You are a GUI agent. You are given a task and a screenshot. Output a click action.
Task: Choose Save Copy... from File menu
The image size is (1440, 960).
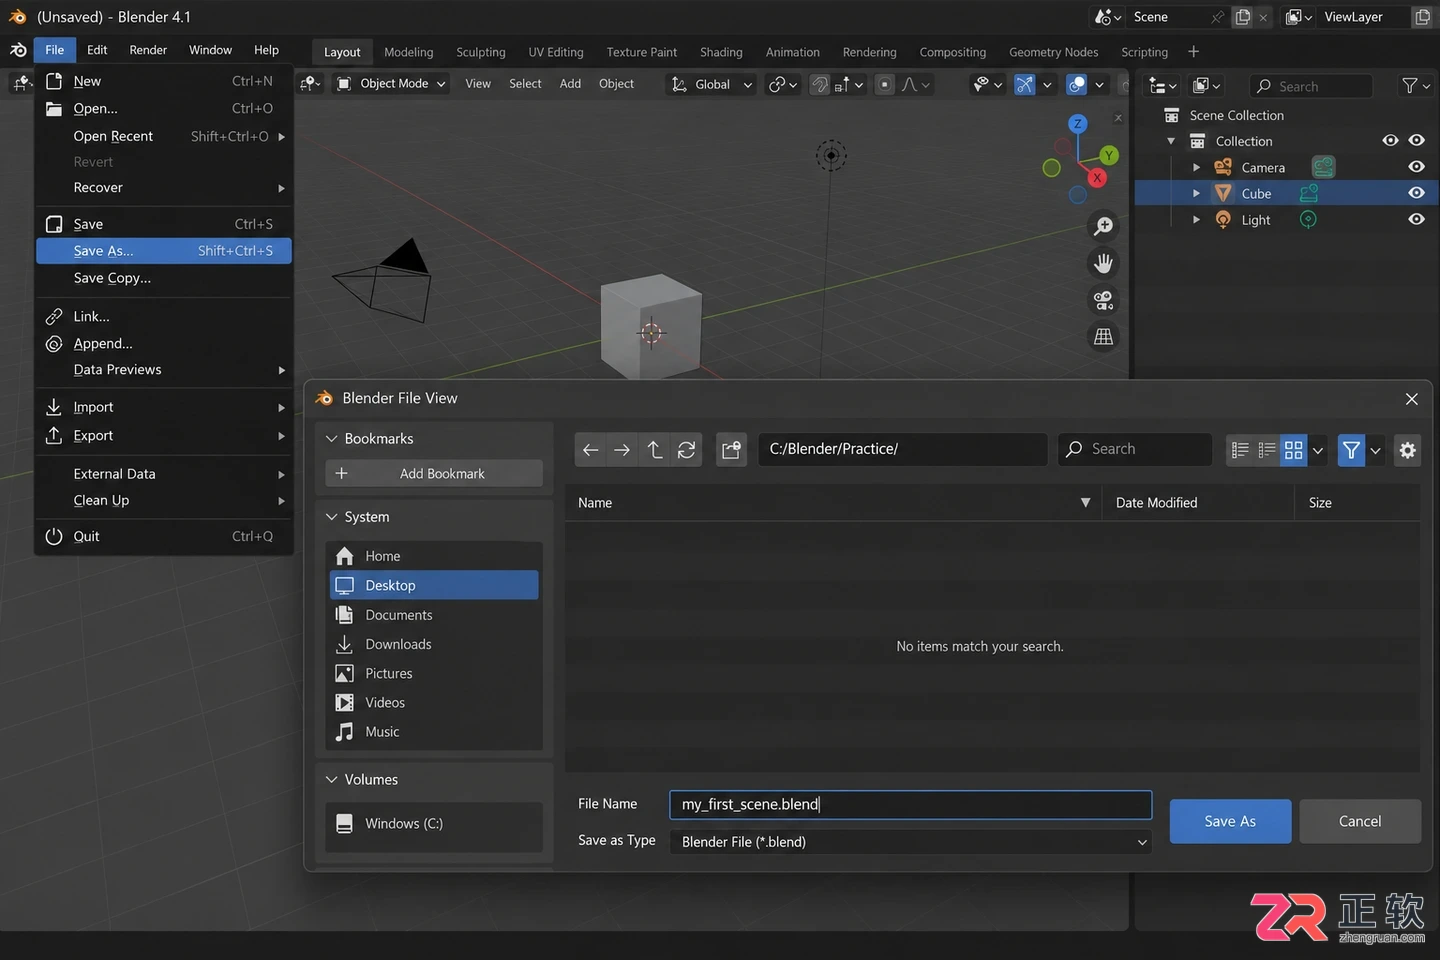164,278
